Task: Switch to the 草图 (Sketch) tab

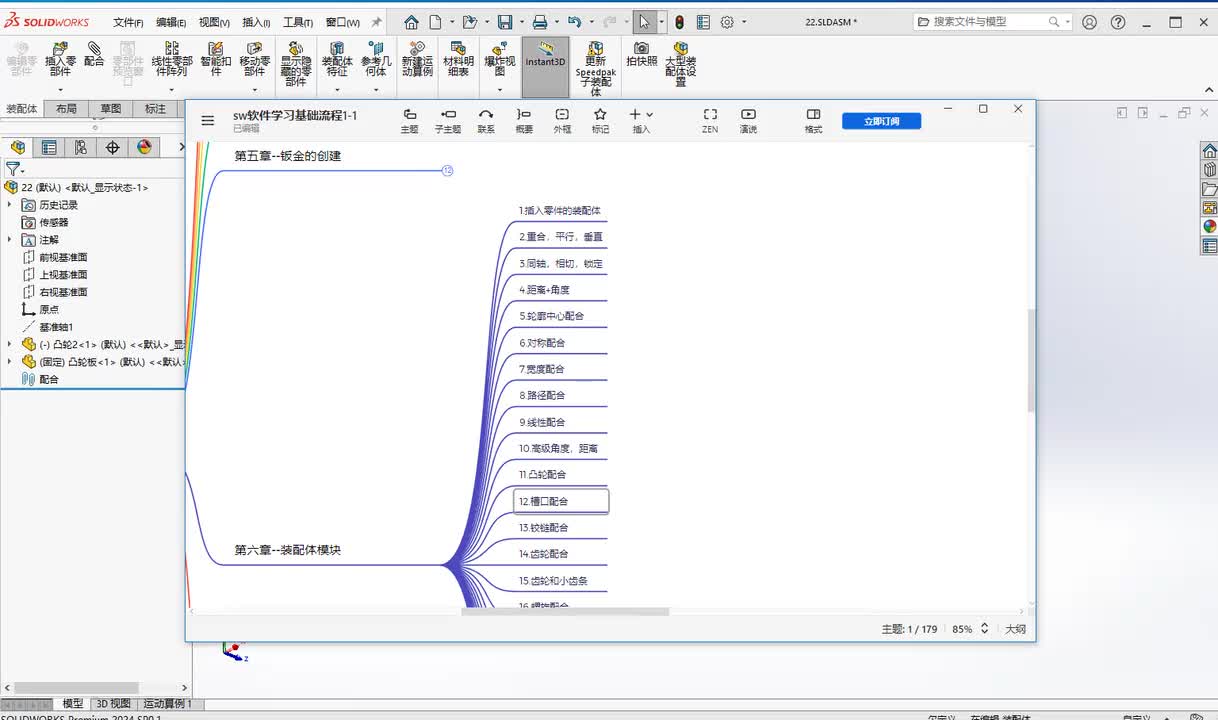Action: (x=110, y=109)
